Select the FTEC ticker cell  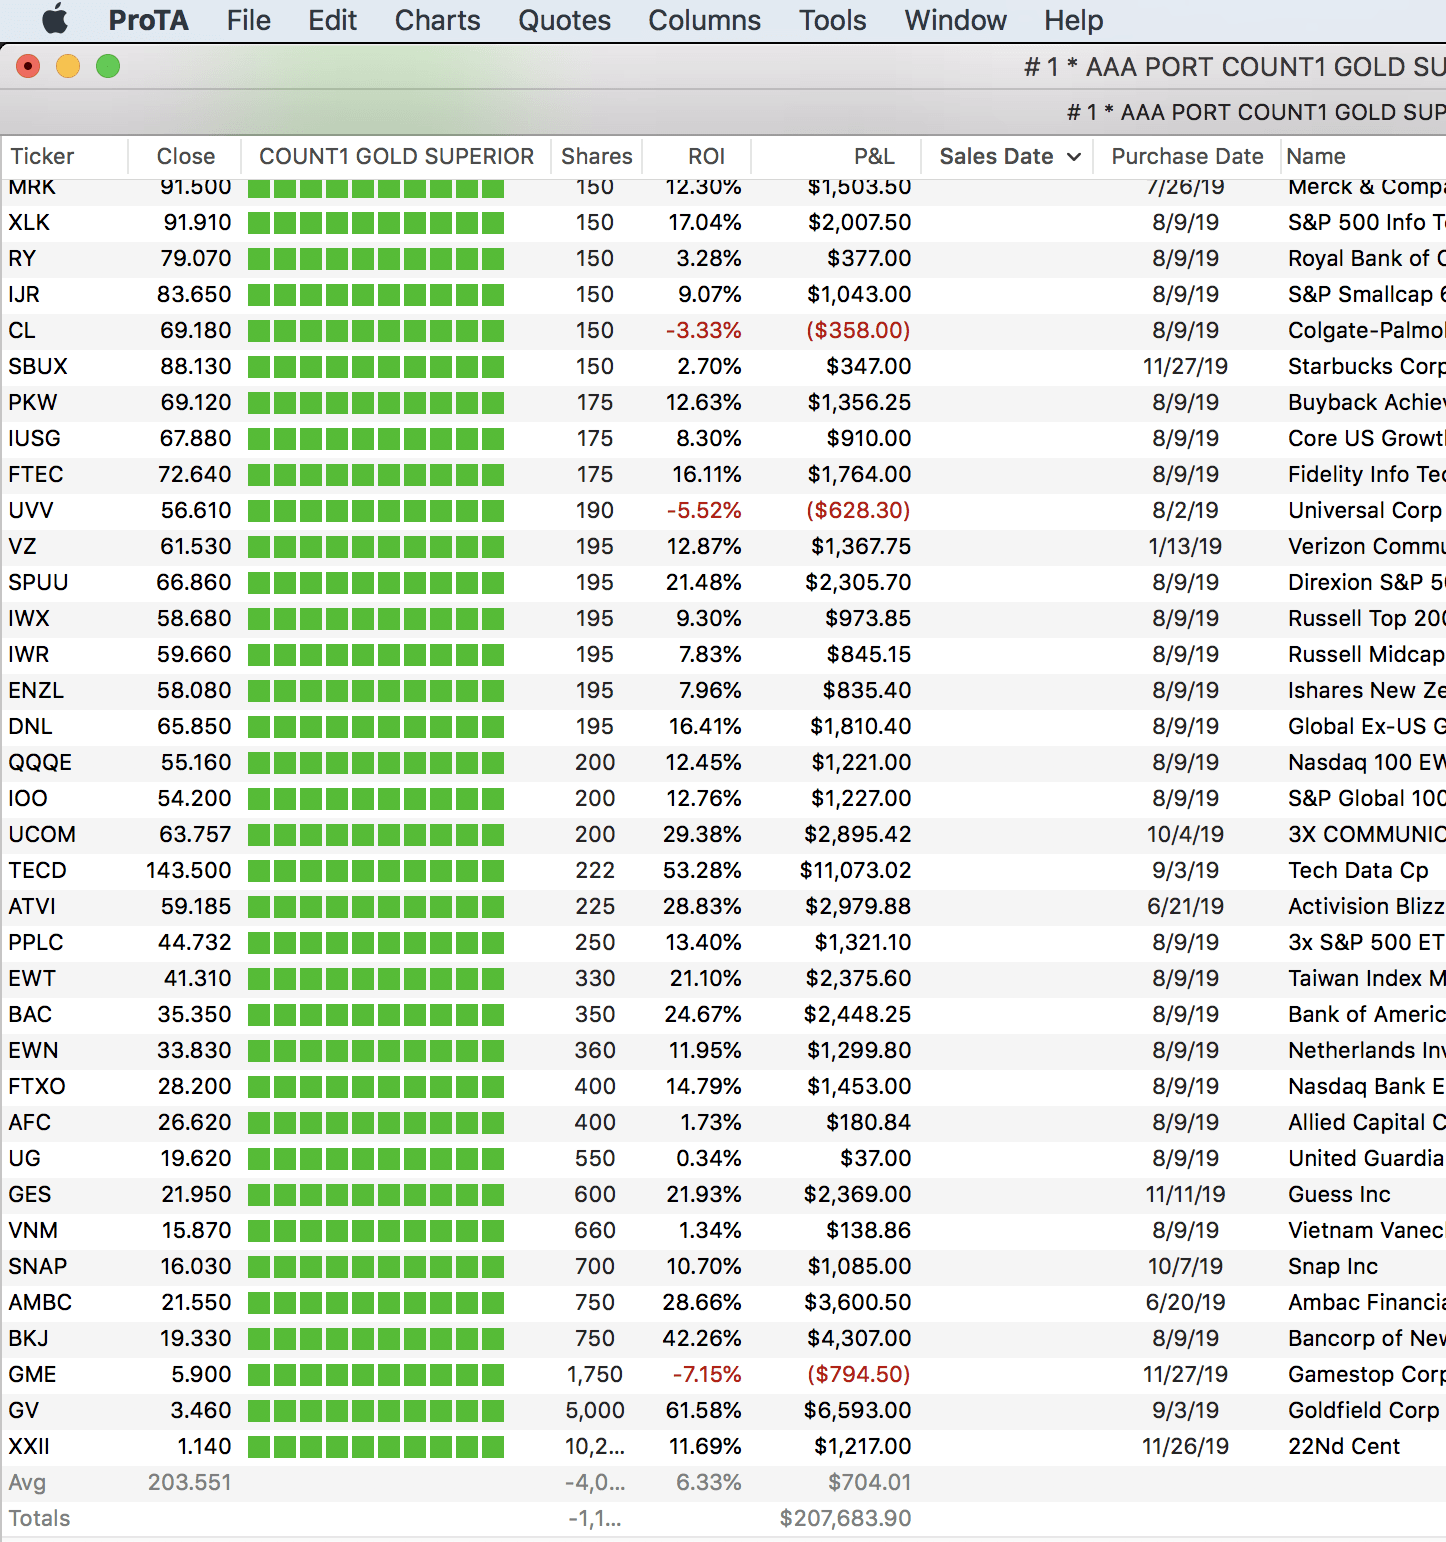click(x=36, y=474)
